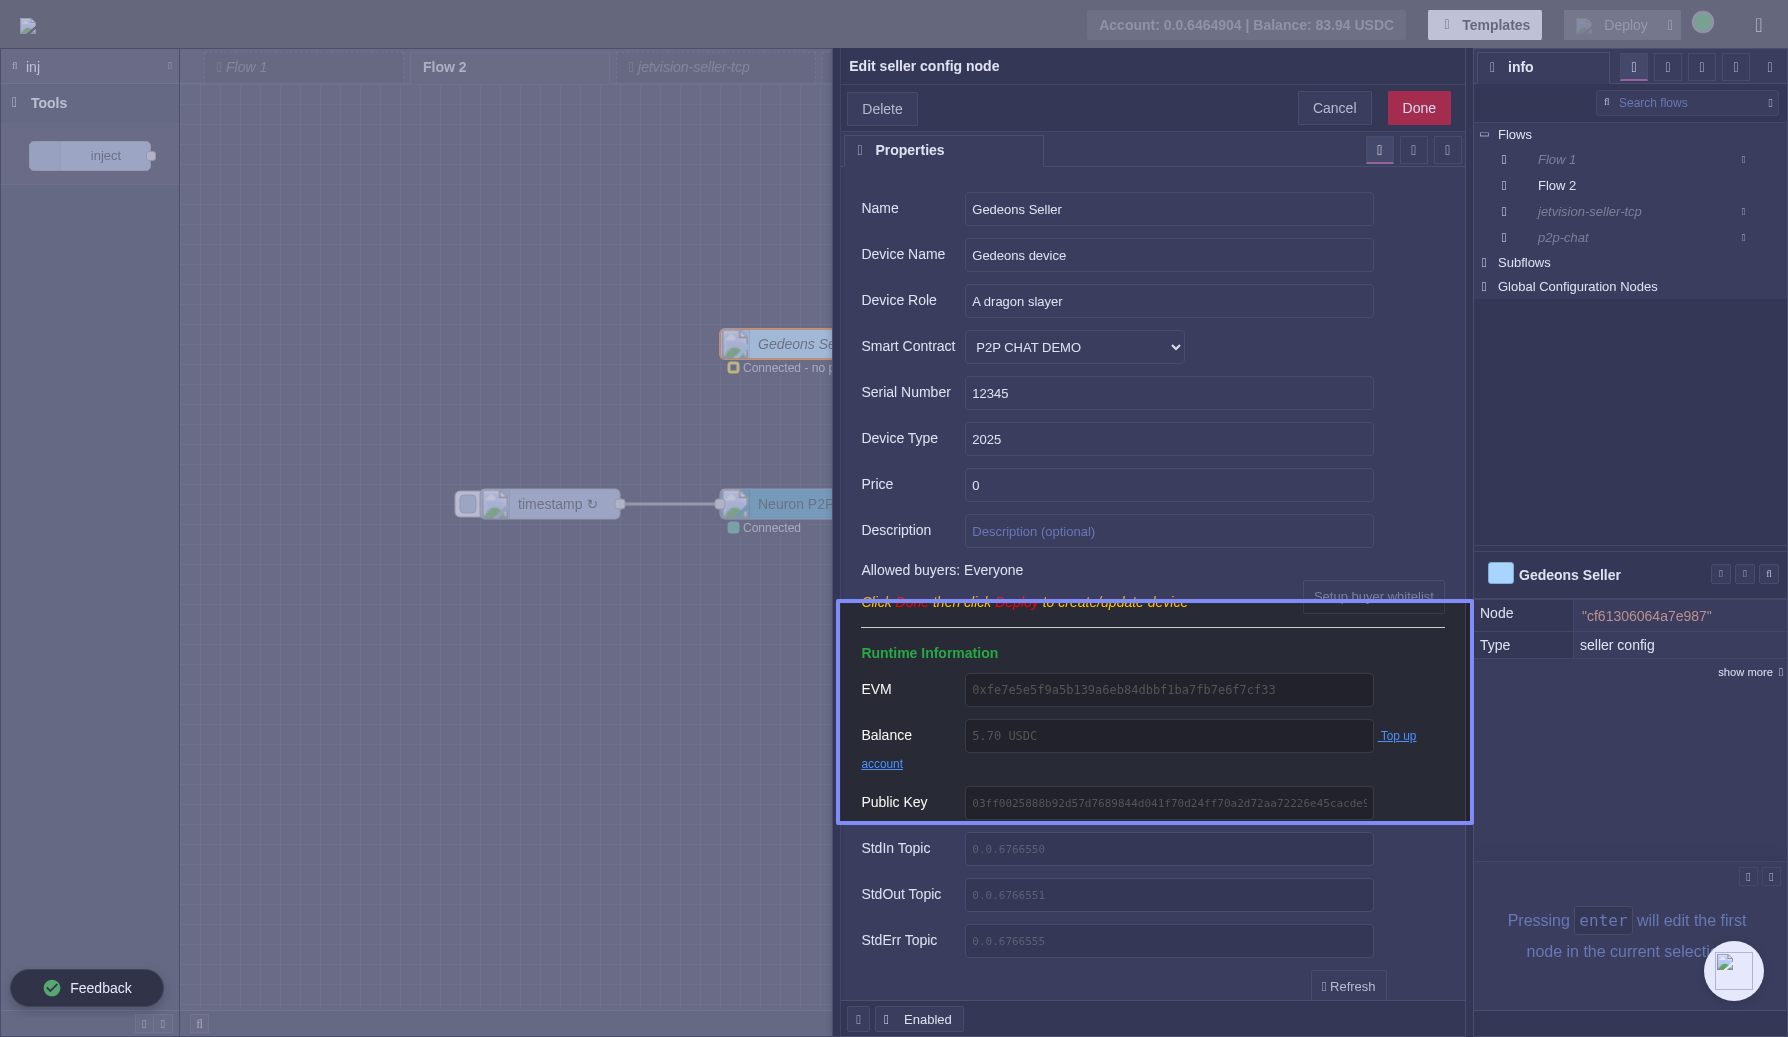Expand the Global Configuration Nodes section
The height and width of the screenshot is (1037, 1788).
(1485, 287)
